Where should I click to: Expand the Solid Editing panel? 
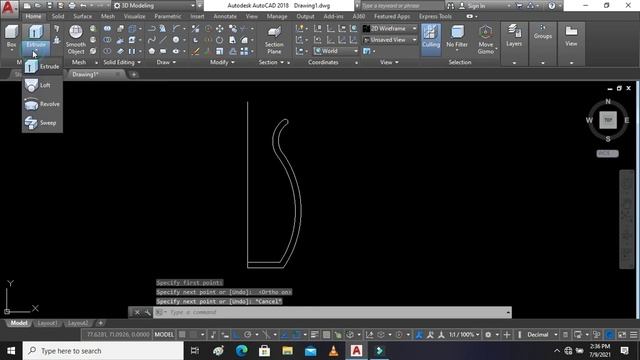point(122,62)
